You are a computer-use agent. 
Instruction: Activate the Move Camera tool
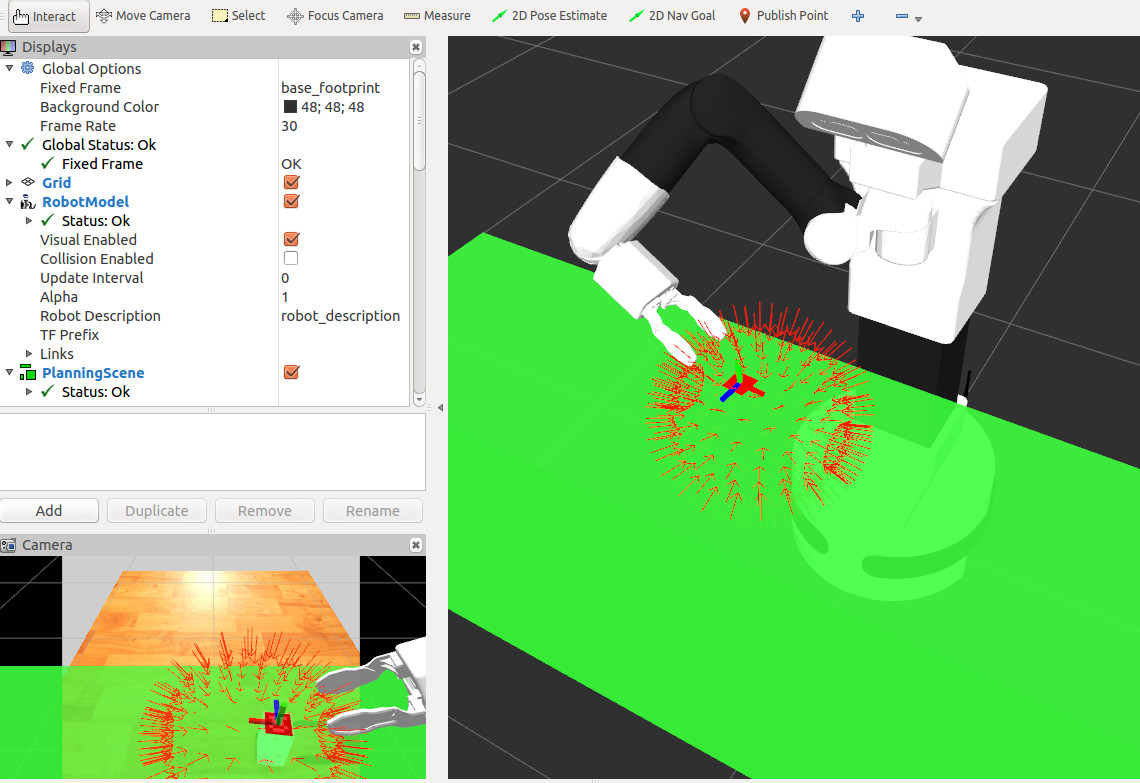click(x=145, y=16)
